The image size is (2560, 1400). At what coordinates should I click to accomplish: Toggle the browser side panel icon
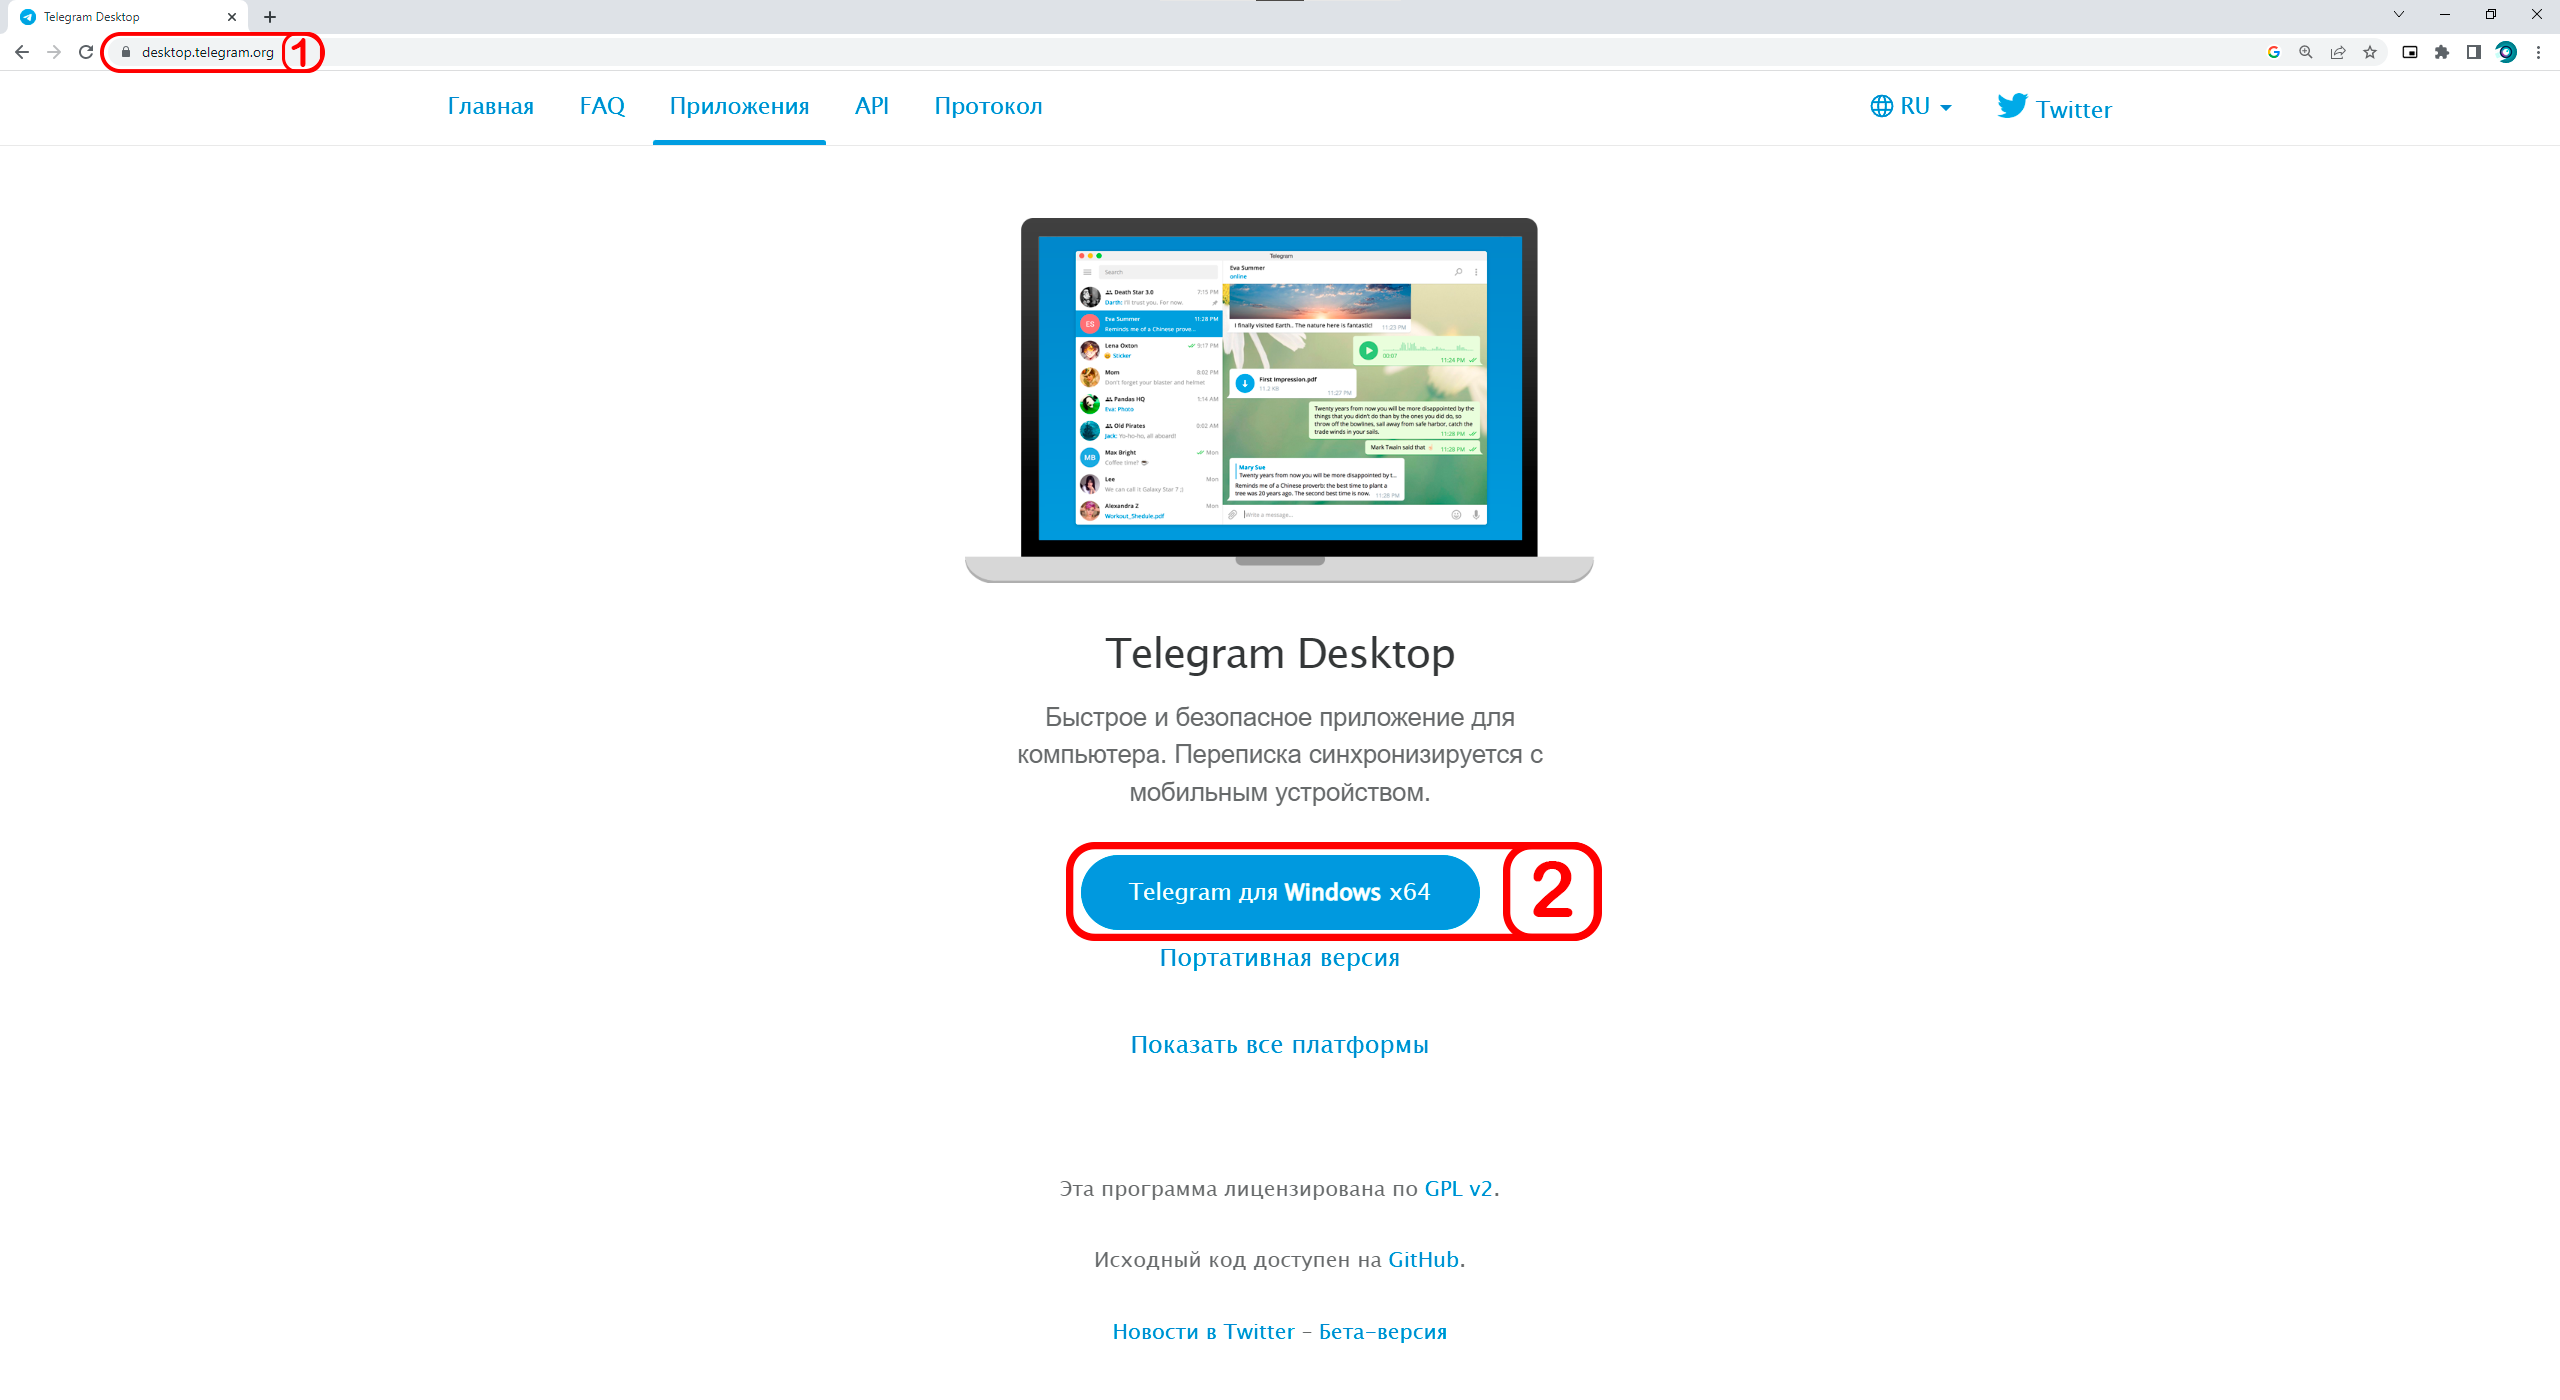point(2474,52)
